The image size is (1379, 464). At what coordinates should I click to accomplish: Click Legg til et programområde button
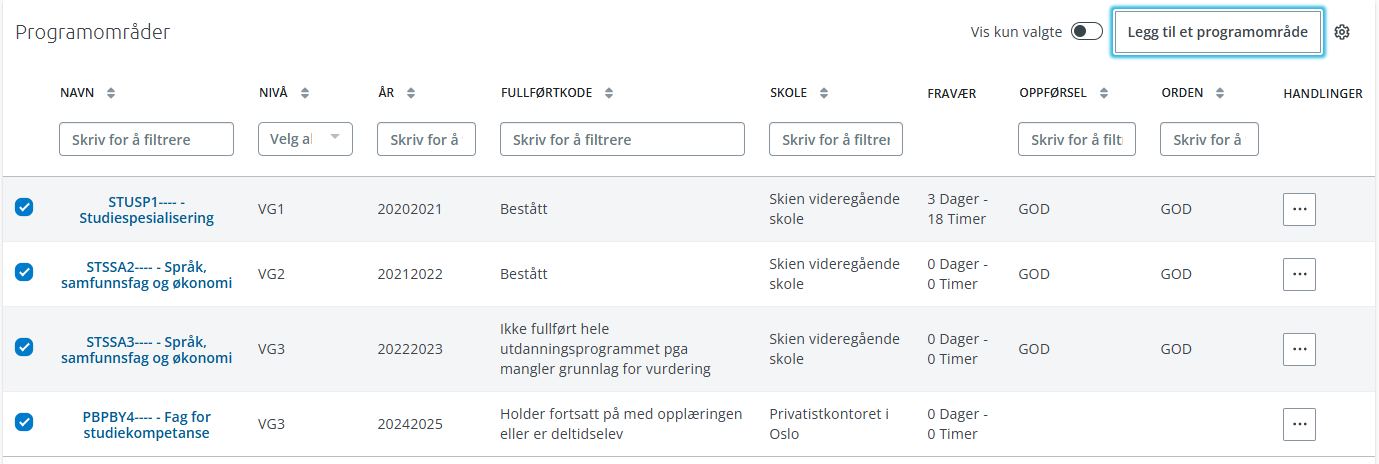pyautogui.click(x=1217, y=32)
